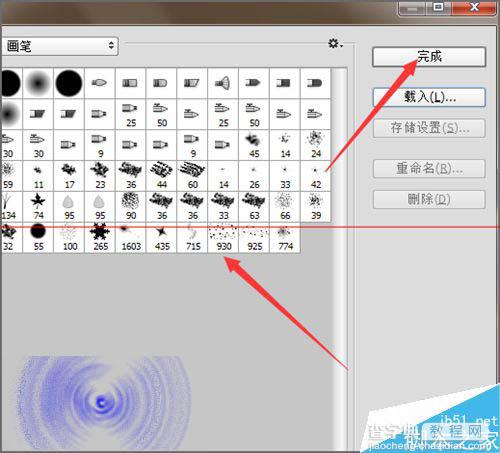Click the 重命名(R)... button

pos(429,169)
